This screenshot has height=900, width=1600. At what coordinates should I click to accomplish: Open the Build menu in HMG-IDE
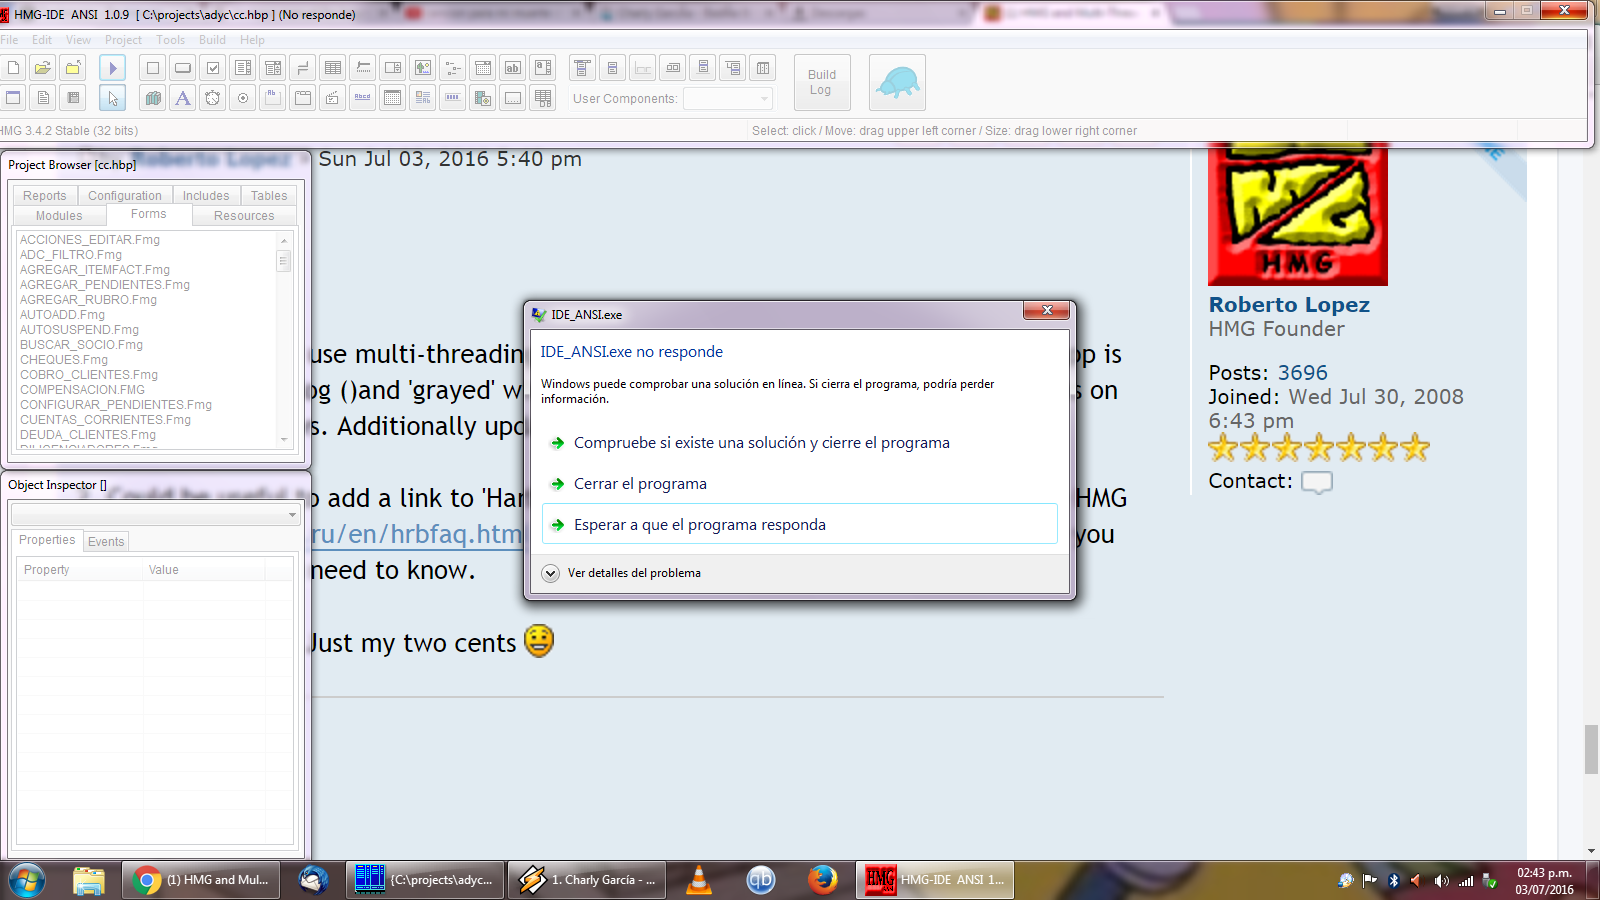(x=213, y=40)
